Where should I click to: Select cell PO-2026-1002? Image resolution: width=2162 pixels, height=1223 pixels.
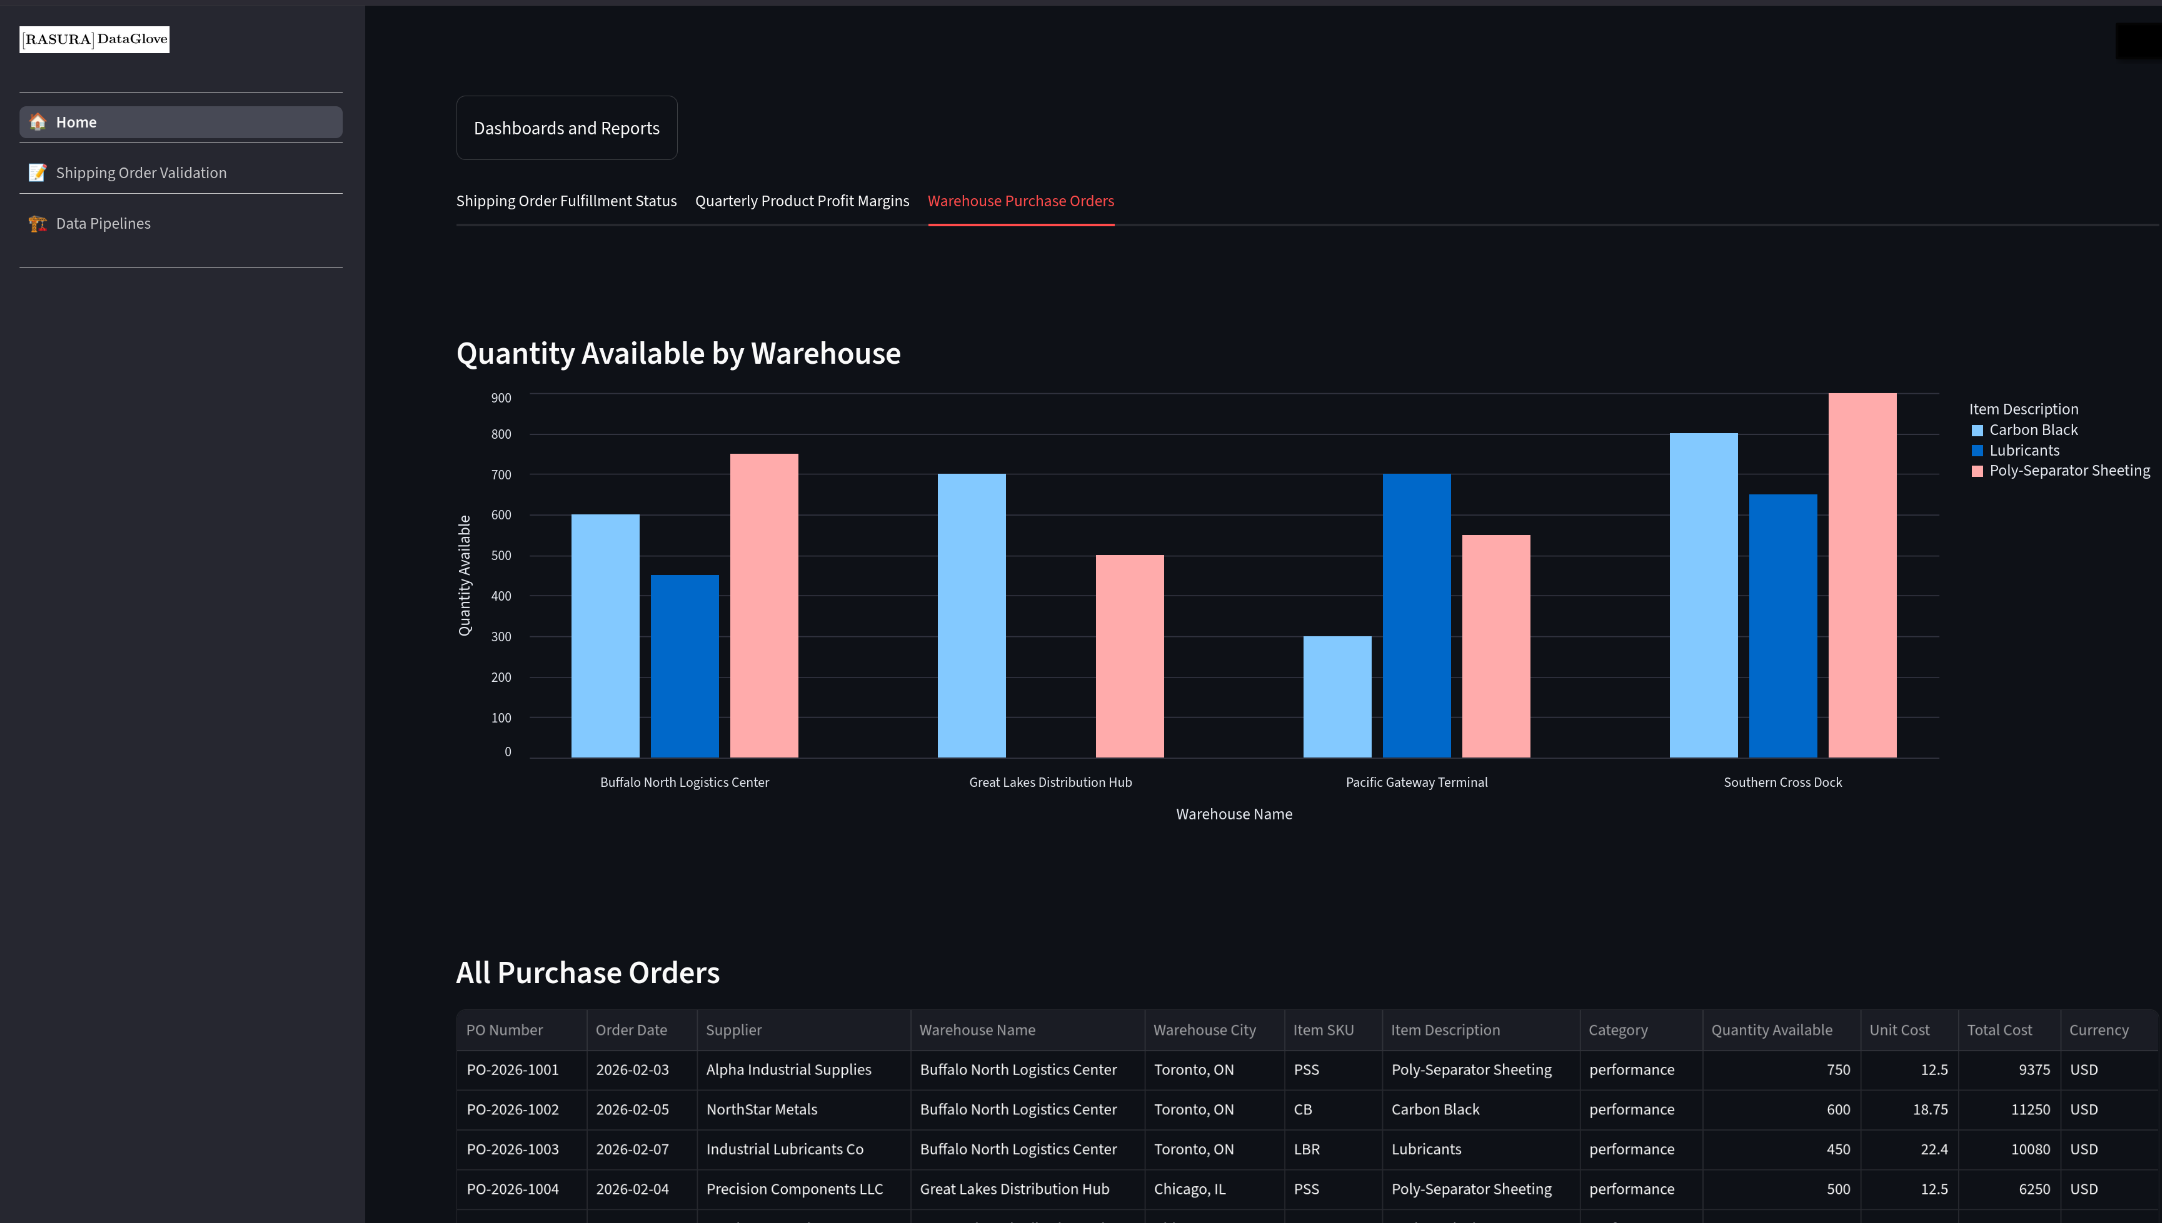pos(521,1110)
